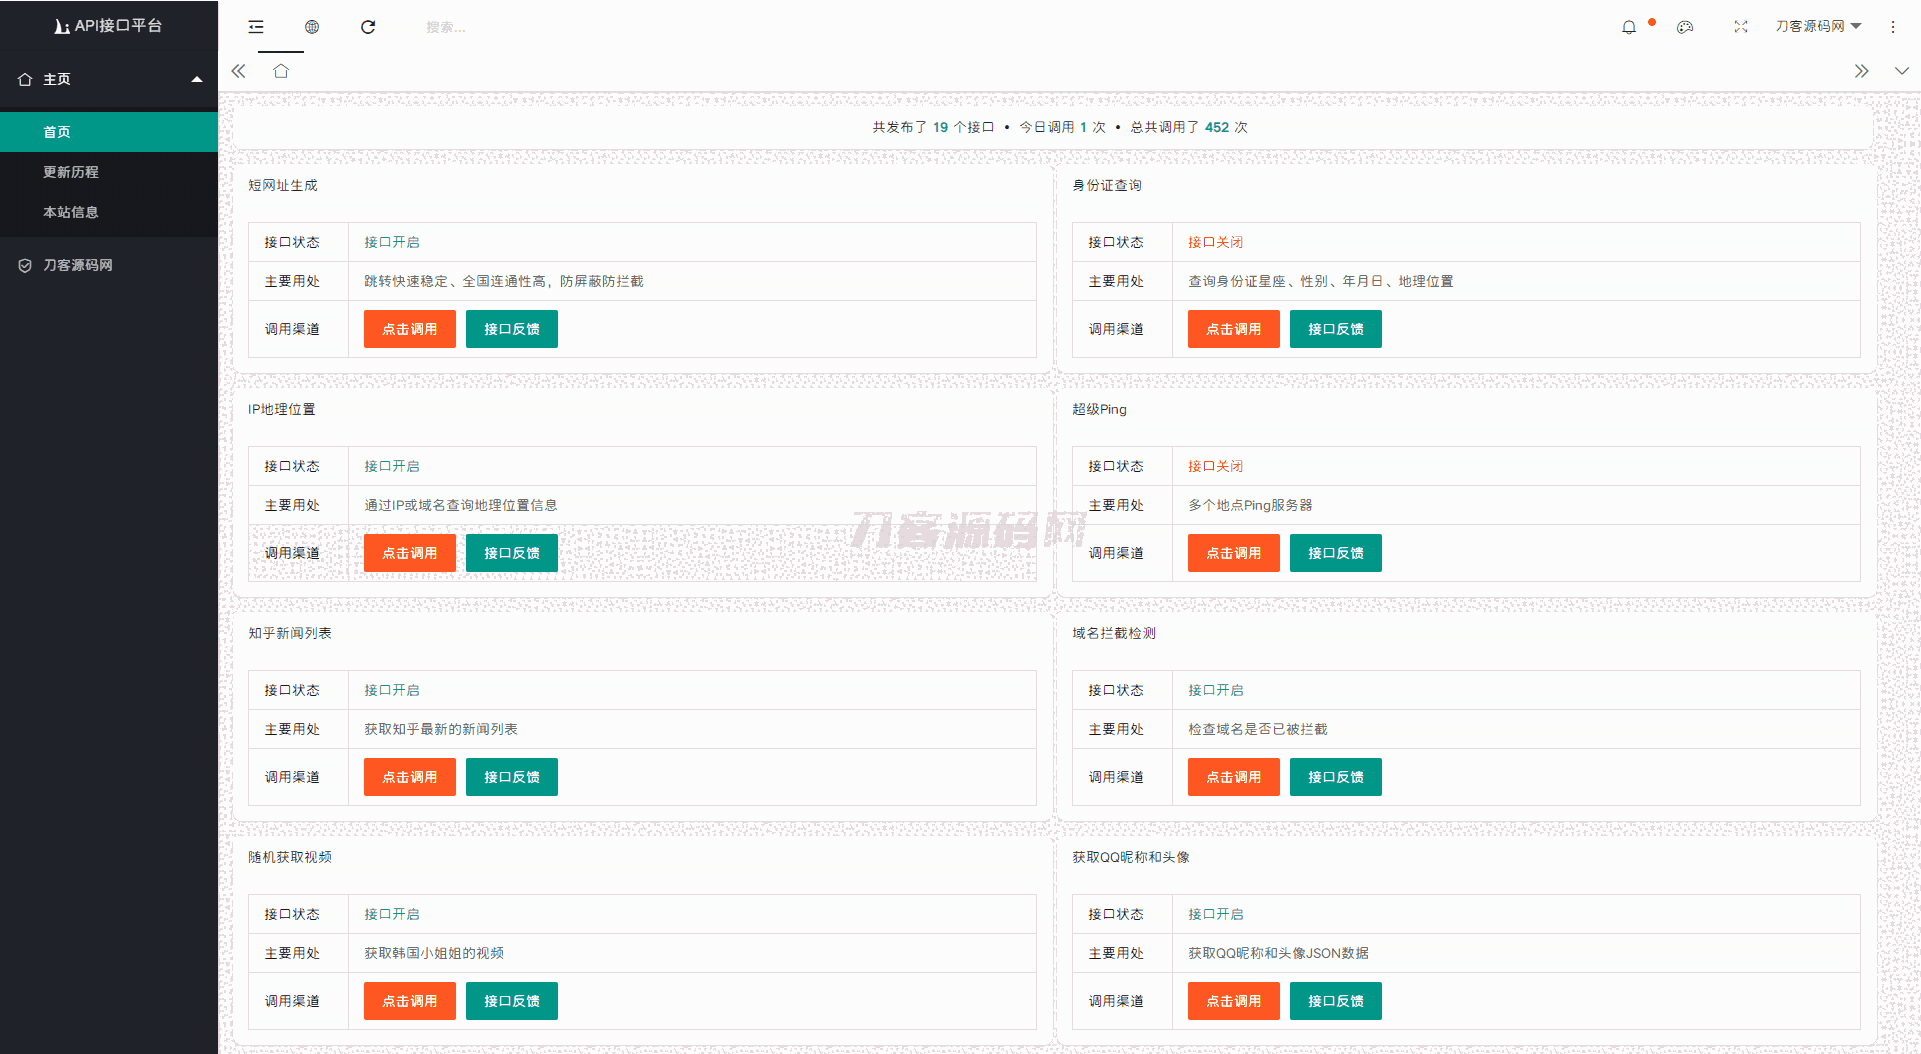1921x1054 pixels.
Task: Click description 获取知乎最新的新闻列表
Action: (x=441, y=729)
